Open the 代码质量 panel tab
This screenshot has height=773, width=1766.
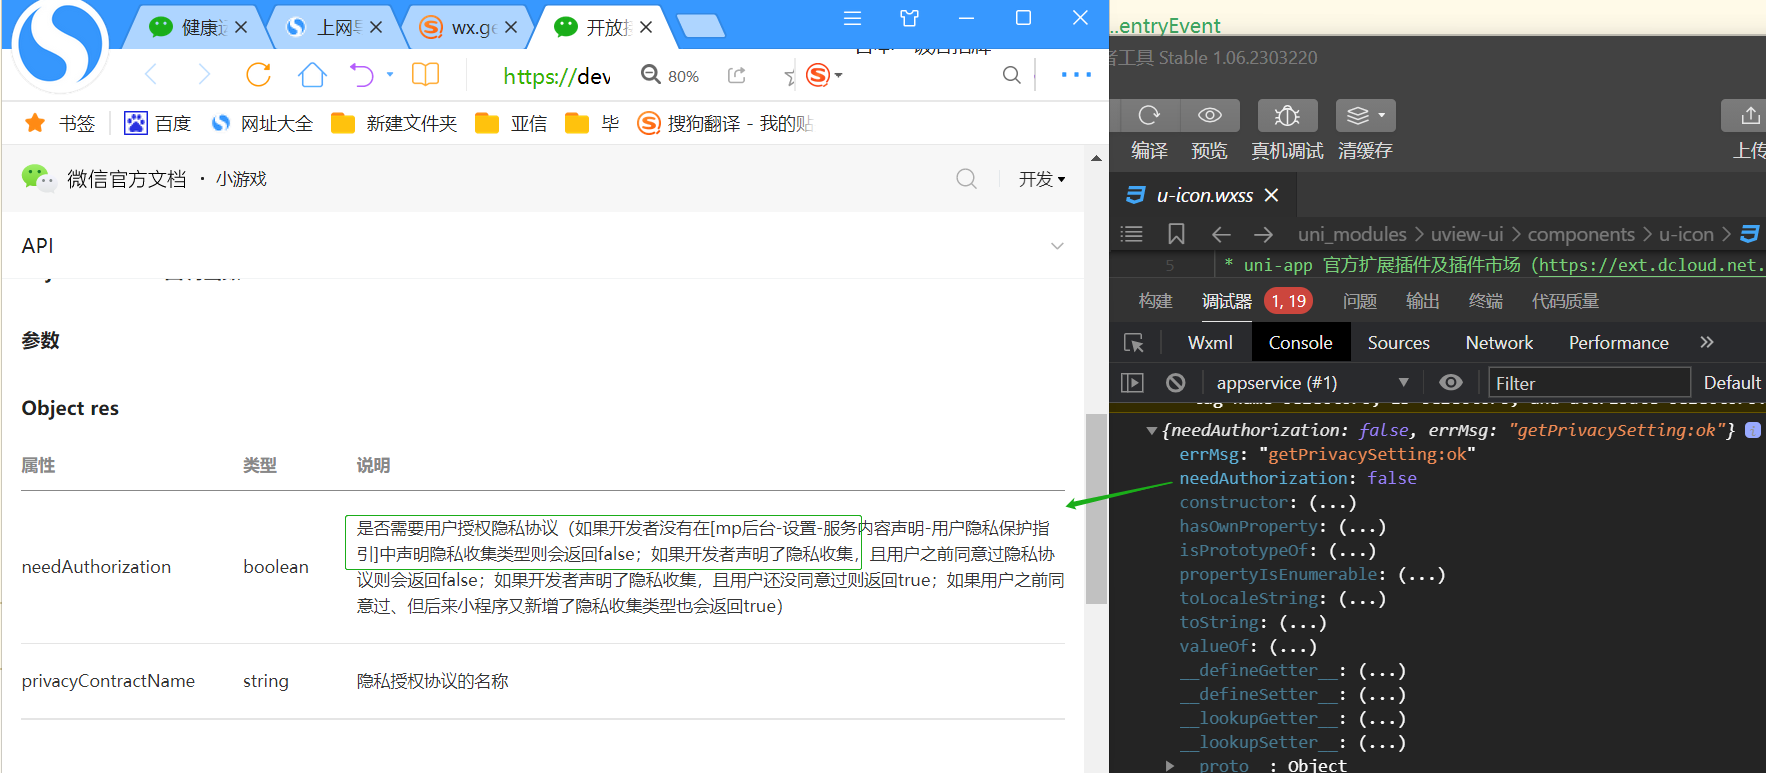click(x=1566, y=301)
